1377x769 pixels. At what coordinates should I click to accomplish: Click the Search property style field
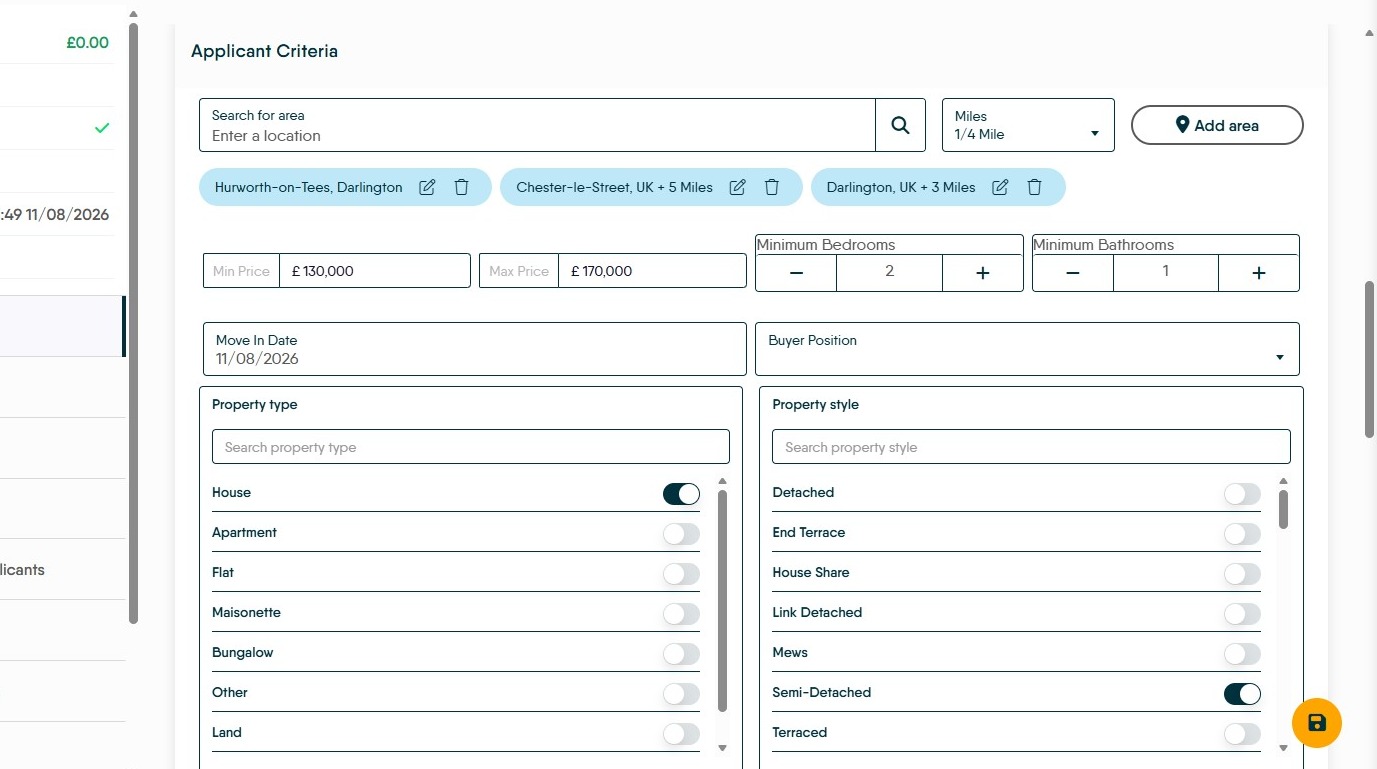(1031, 447)
